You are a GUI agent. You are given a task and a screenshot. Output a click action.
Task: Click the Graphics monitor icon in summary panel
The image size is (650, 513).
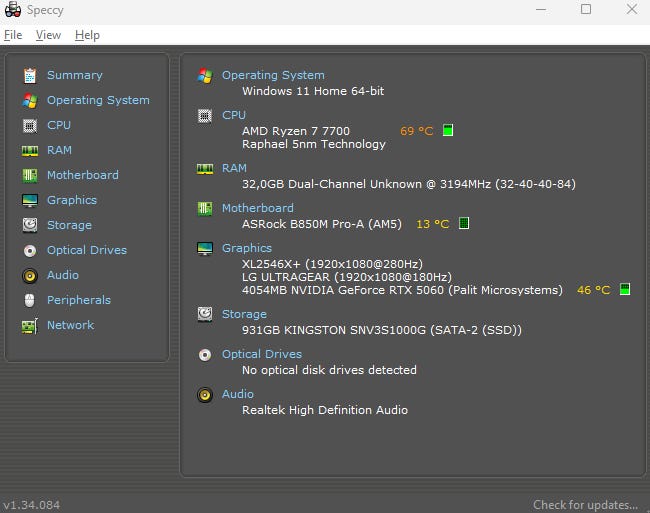click(205, 249)
